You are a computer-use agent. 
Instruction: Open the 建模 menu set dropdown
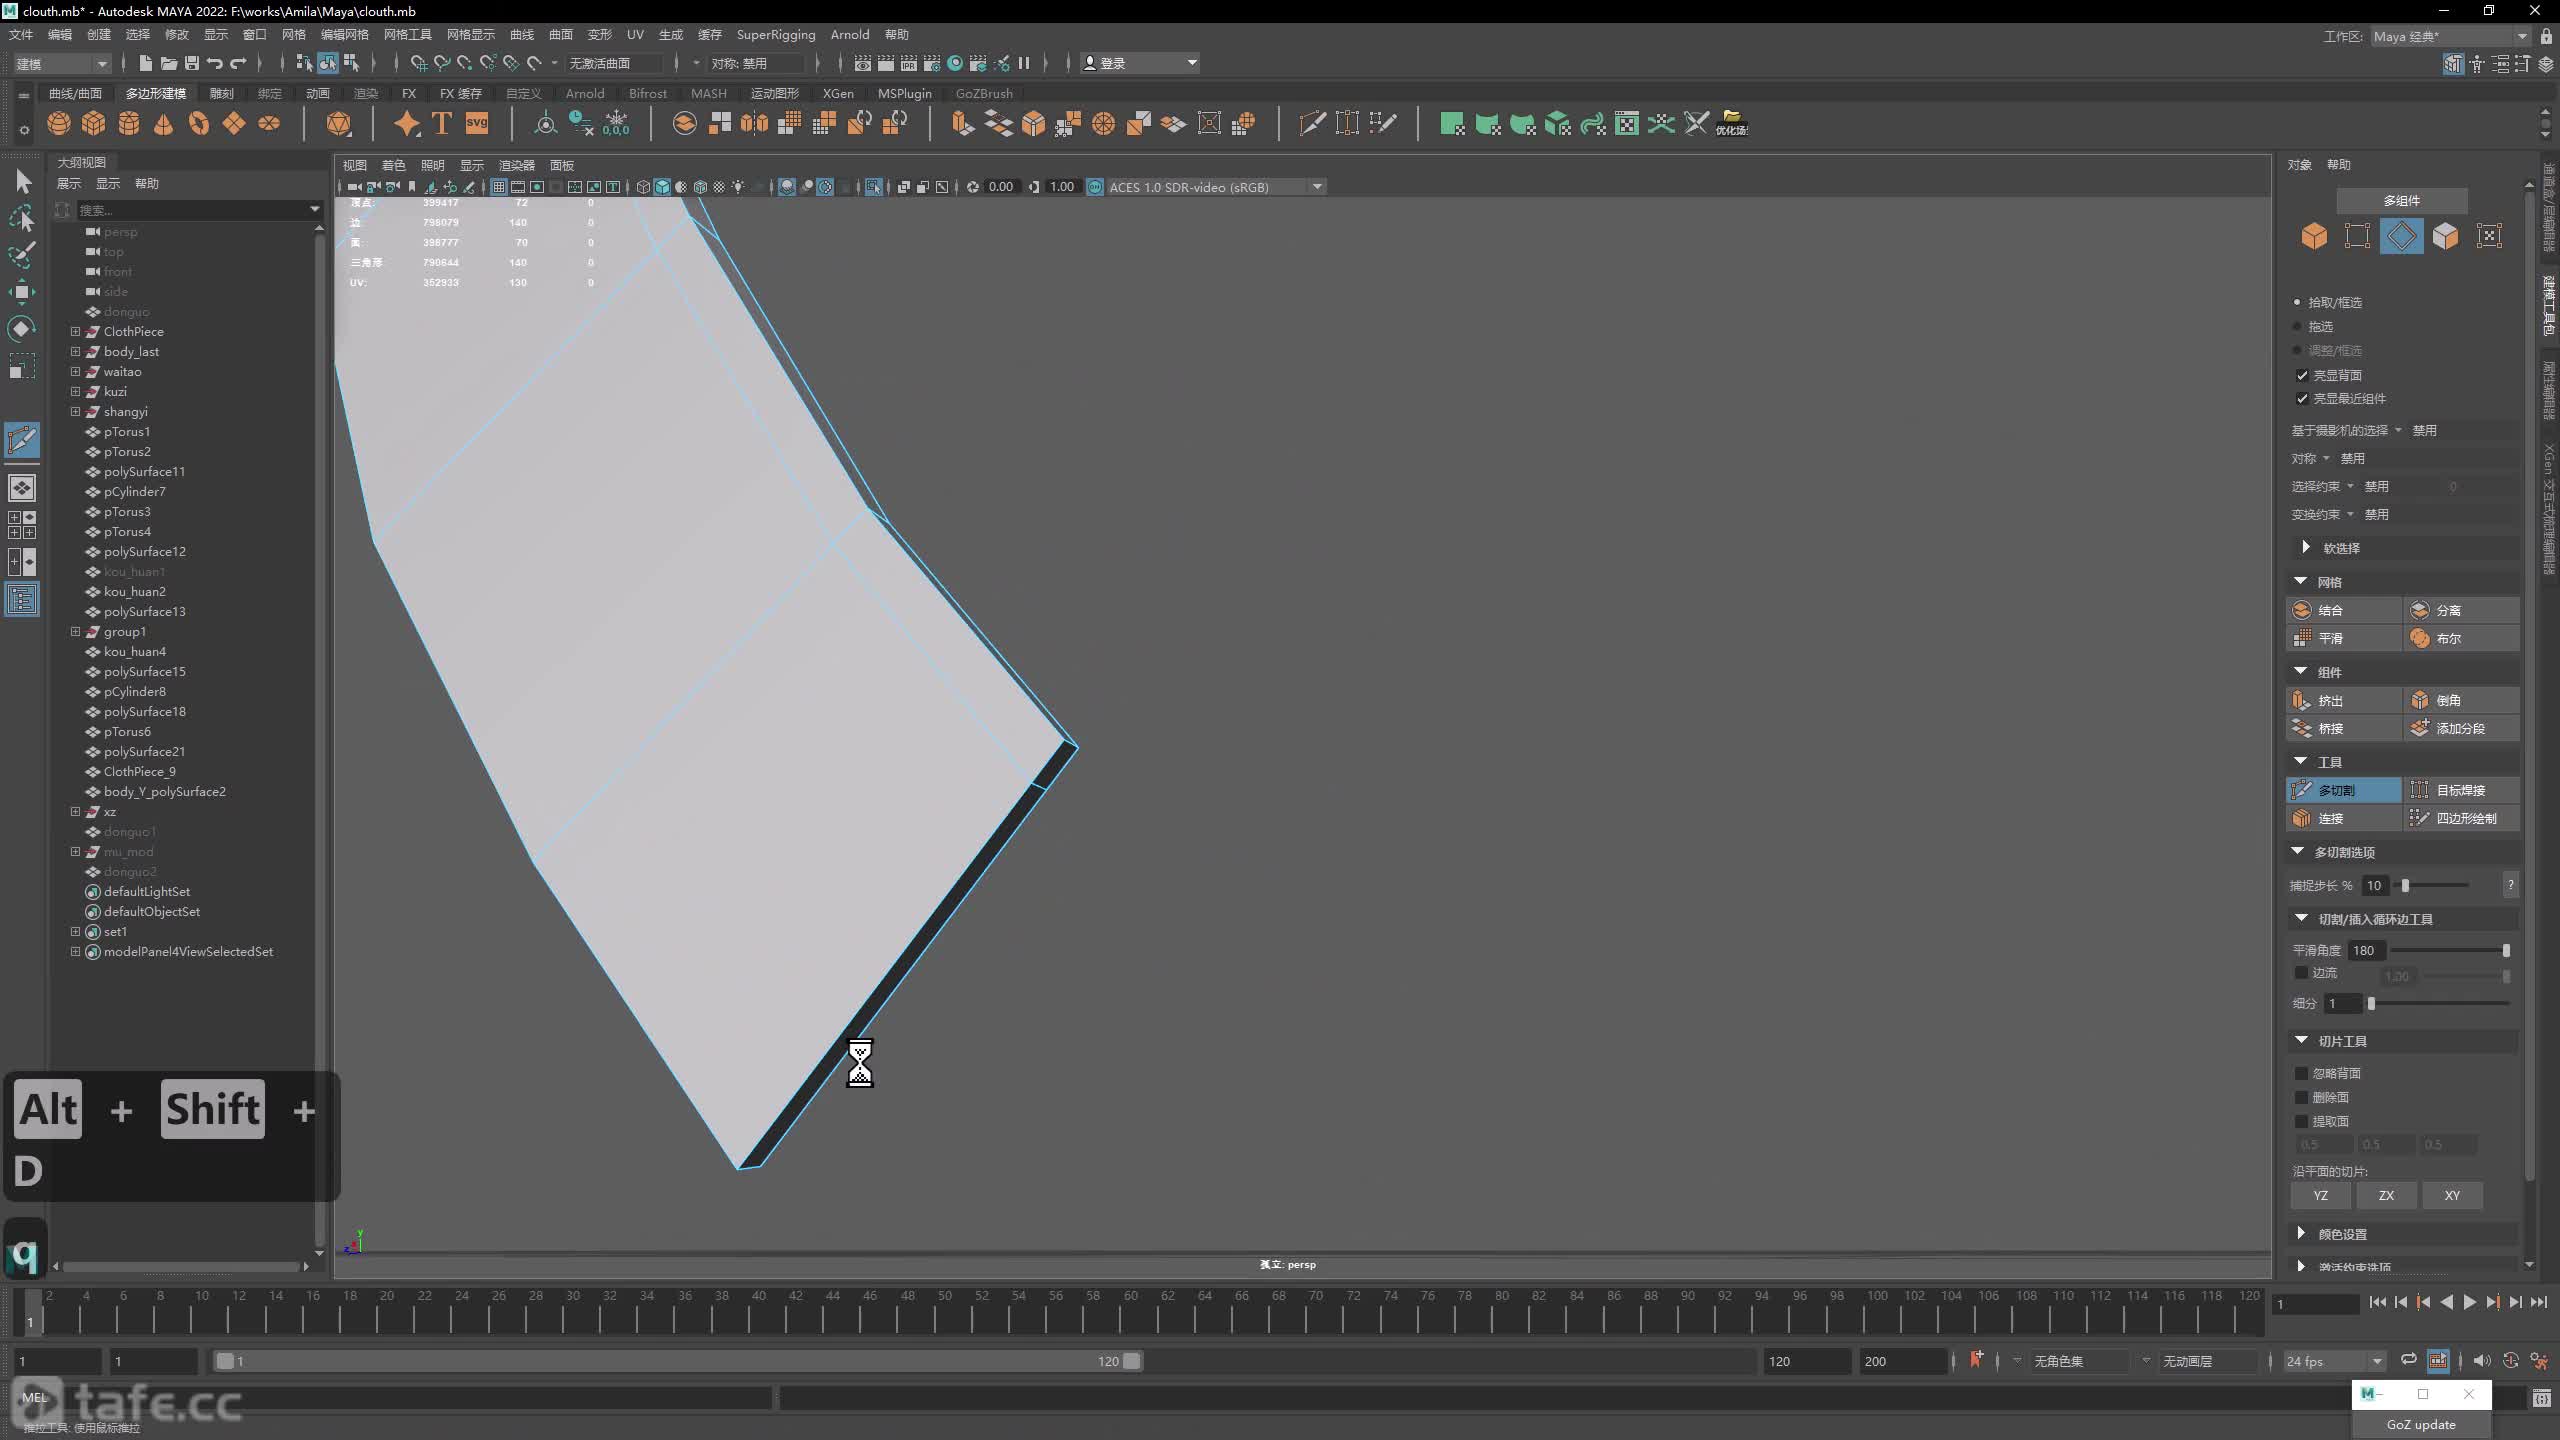point(62,63)
